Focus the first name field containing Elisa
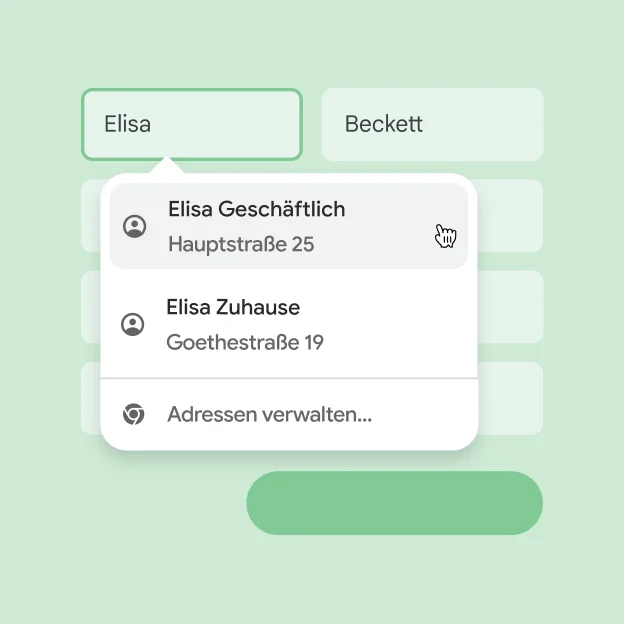 (191, 124)
